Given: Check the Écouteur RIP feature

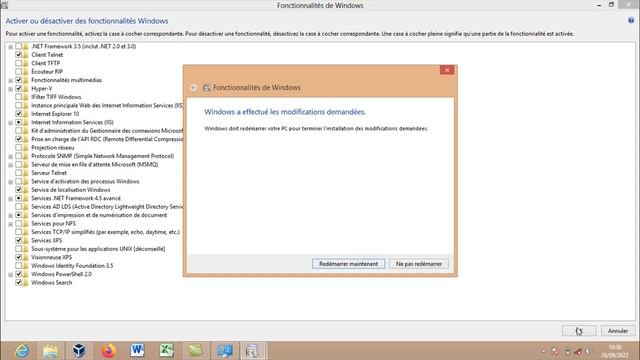Looking at the screenshot, I should (x=18, y=71).
